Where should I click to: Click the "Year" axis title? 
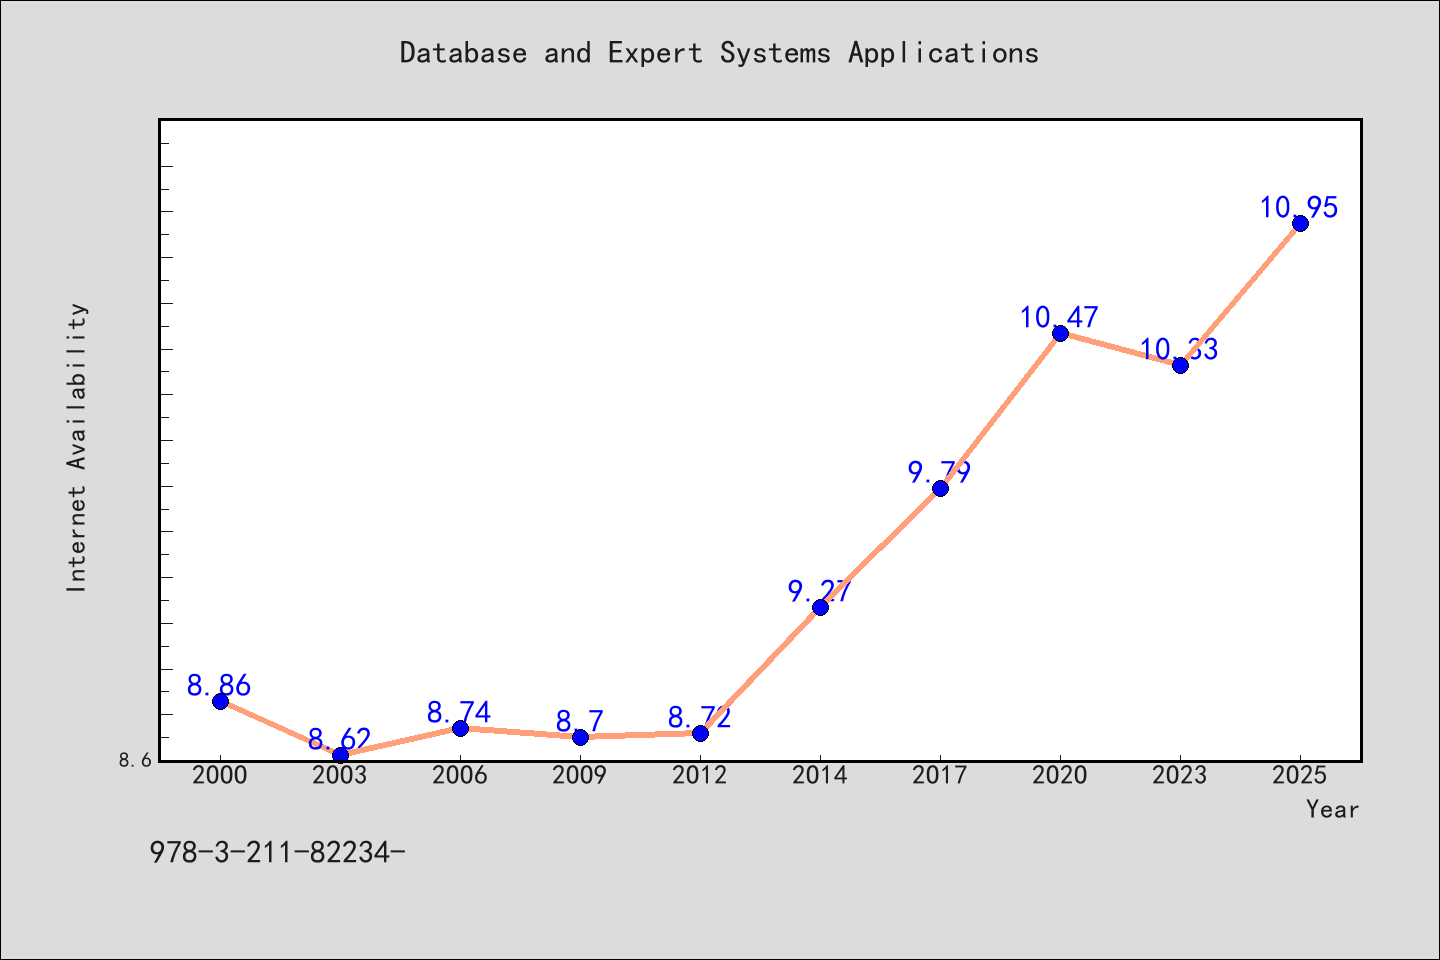(x=1333, y=809)
